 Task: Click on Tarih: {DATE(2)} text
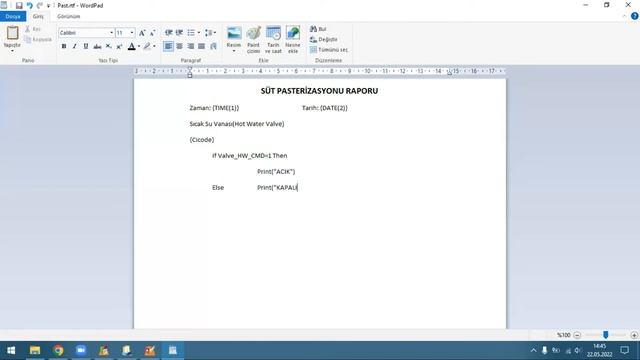(x=324, y=108)
